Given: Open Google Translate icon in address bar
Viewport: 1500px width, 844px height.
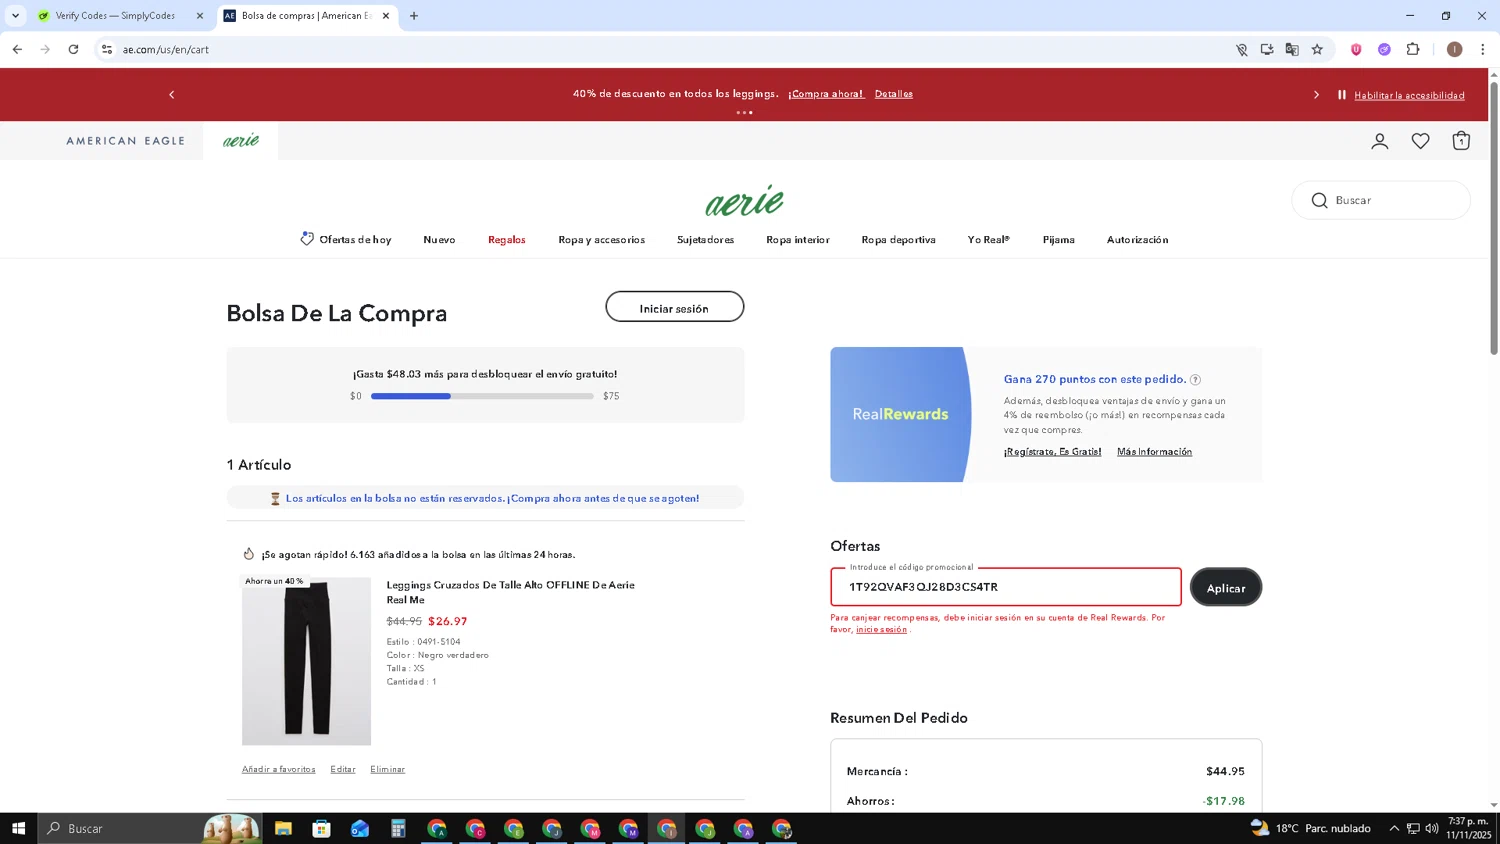Looking at the screenshot, I should pos(1292,49).
